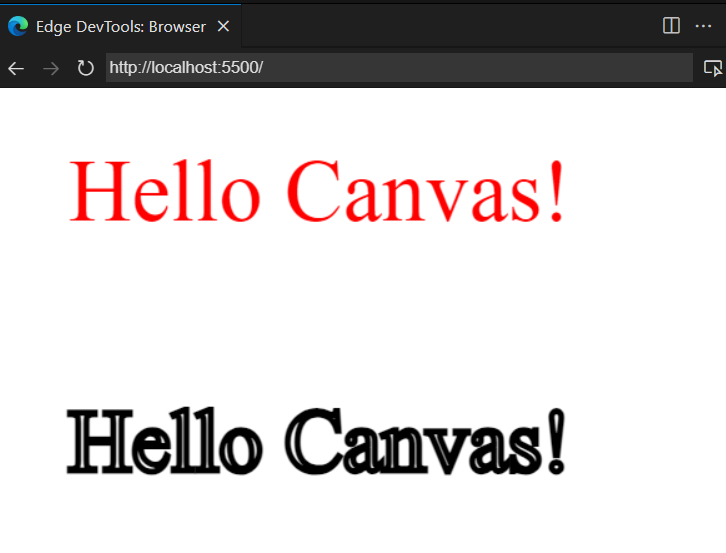Image resolution: width=726 pixels, height=553 pixels.
Task: Go back using the left arrow
Action: [16, 68]
